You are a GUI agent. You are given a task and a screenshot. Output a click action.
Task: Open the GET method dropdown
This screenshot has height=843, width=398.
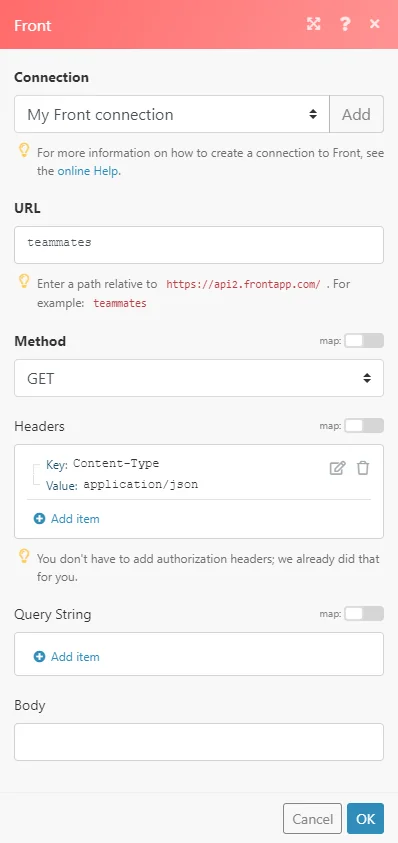[x=199, y=378]
